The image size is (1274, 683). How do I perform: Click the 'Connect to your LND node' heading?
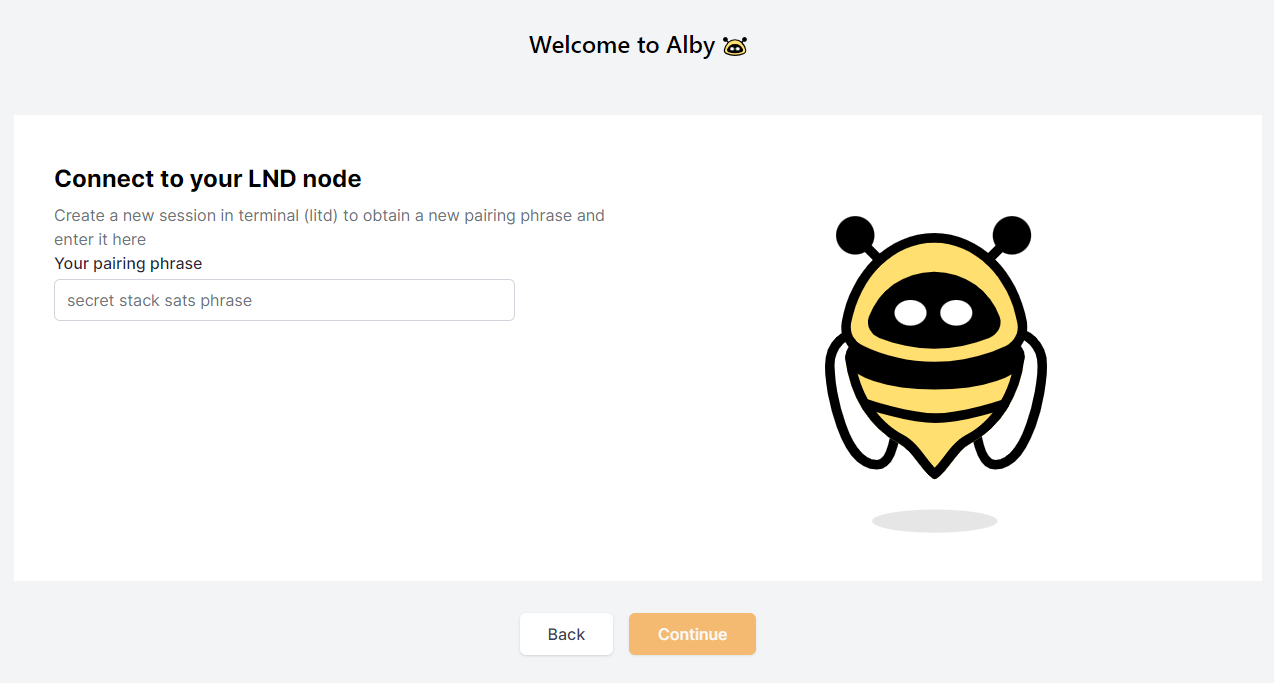coord(208,179)
